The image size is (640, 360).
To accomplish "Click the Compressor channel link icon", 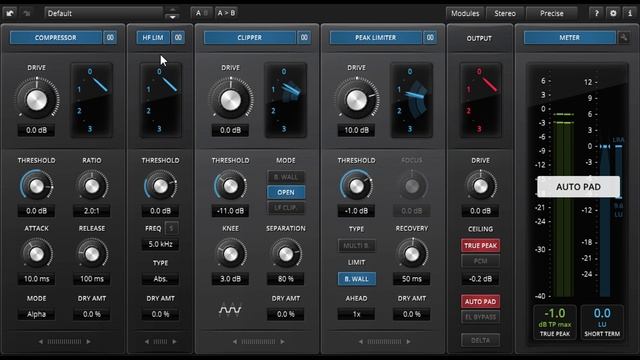I will 110,38.
